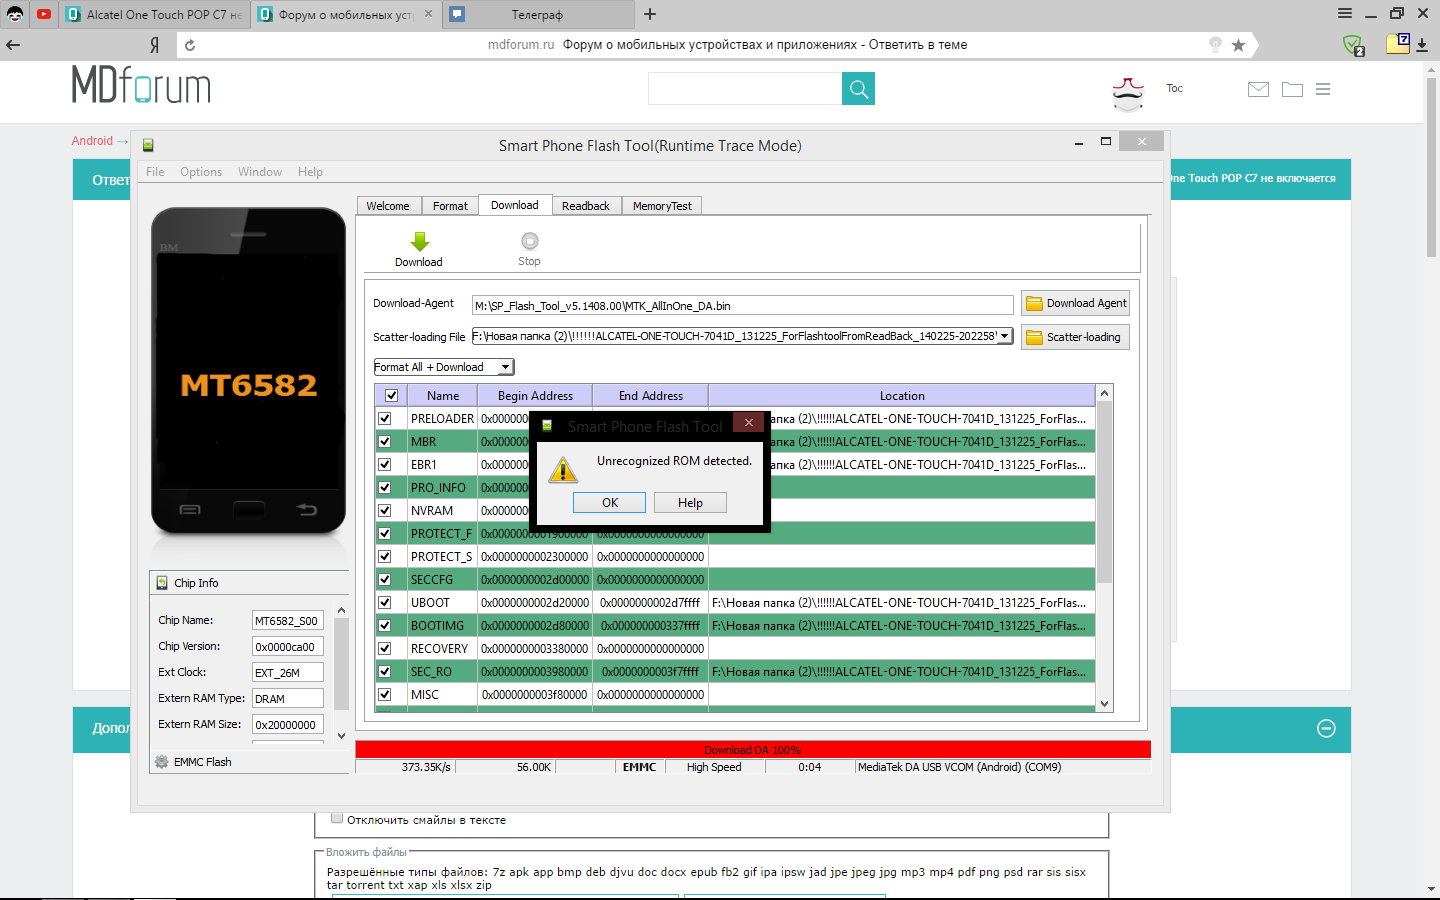The width and height of the screenshot is (1440, 900).
Task: Open the forum messages envelope icon
Action: point(1258,89)
